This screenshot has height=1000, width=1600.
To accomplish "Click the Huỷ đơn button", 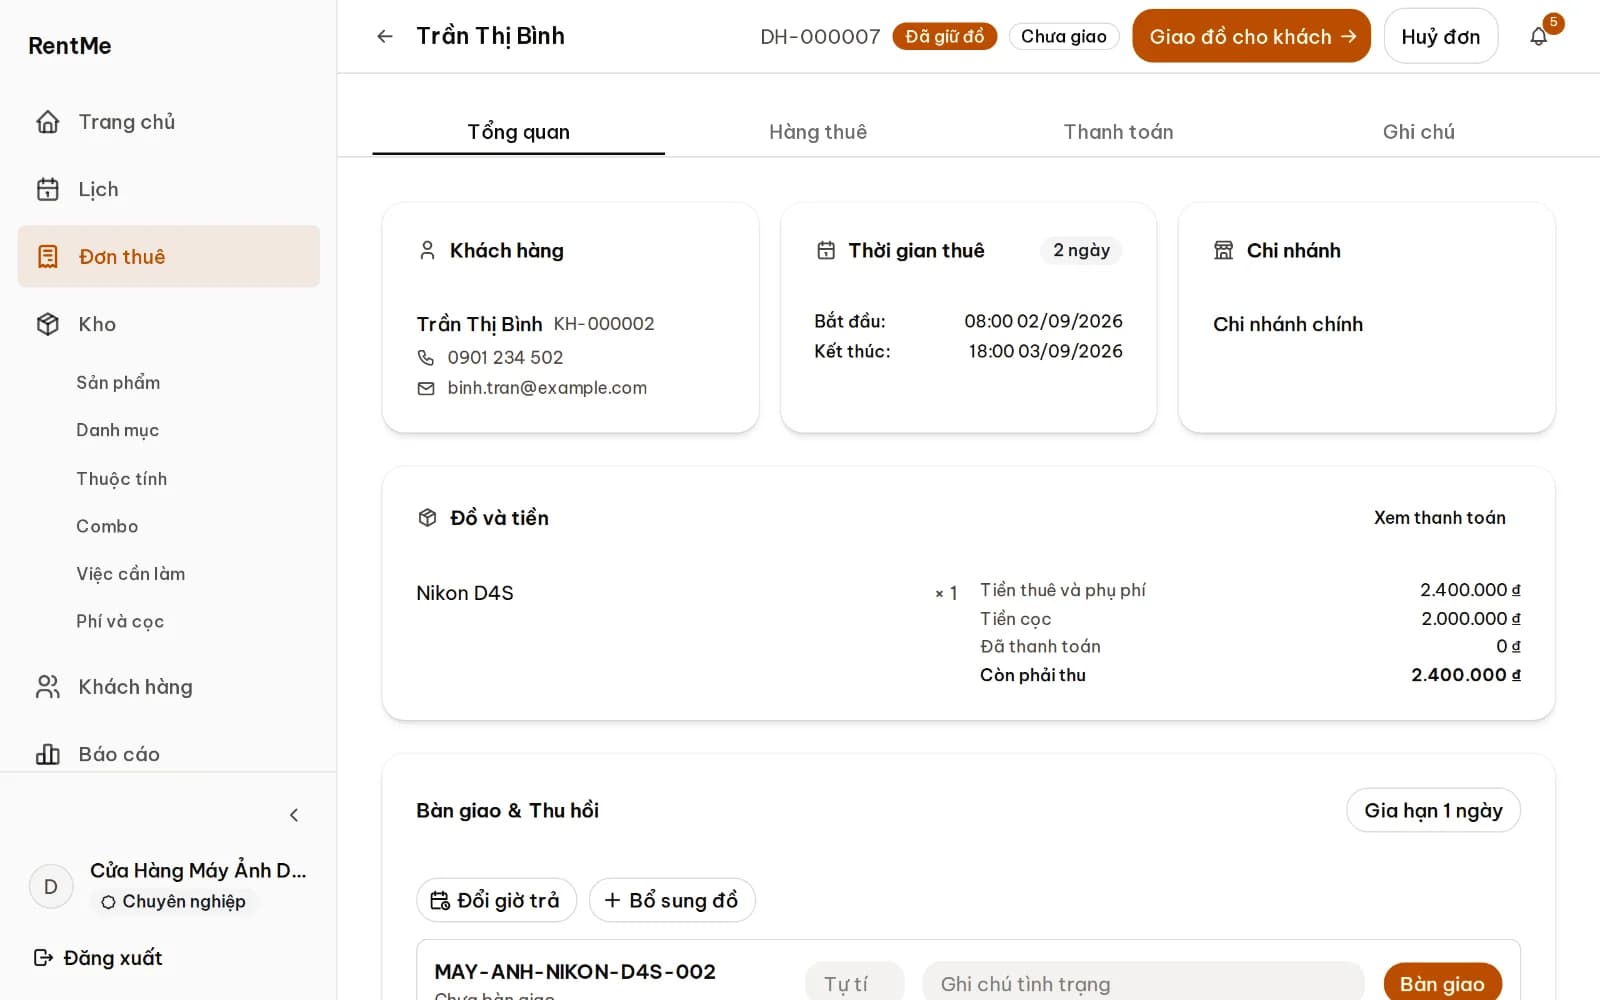I will pos(1440,37).
